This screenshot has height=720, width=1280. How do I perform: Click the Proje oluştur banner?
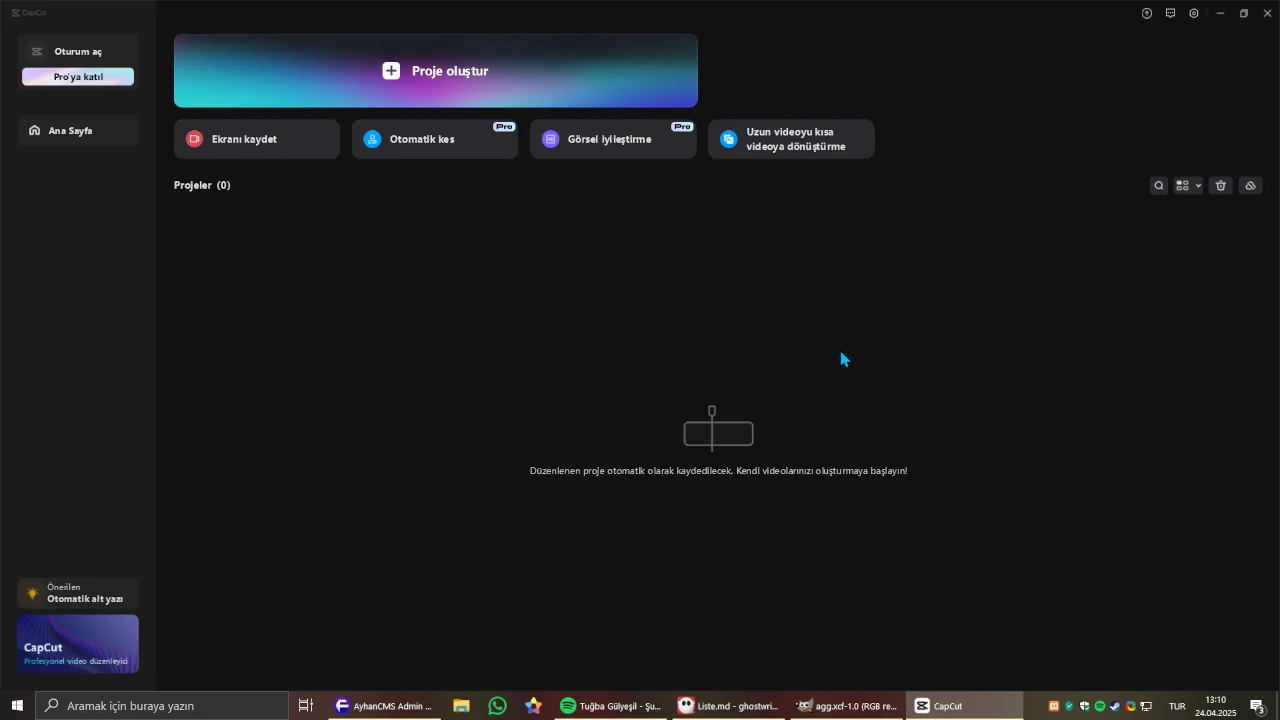click(435, 71)
